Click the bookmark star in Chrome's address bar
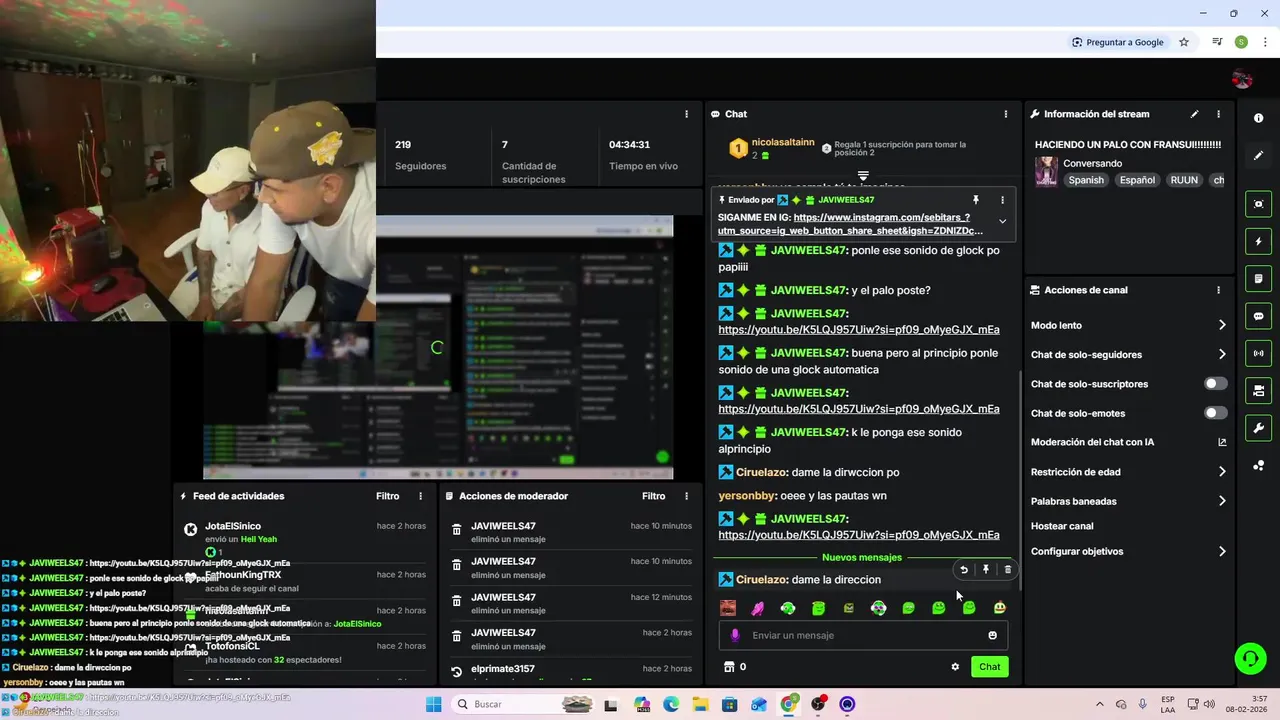This screenshot has width=1280, height=720. click(1184, 42)
